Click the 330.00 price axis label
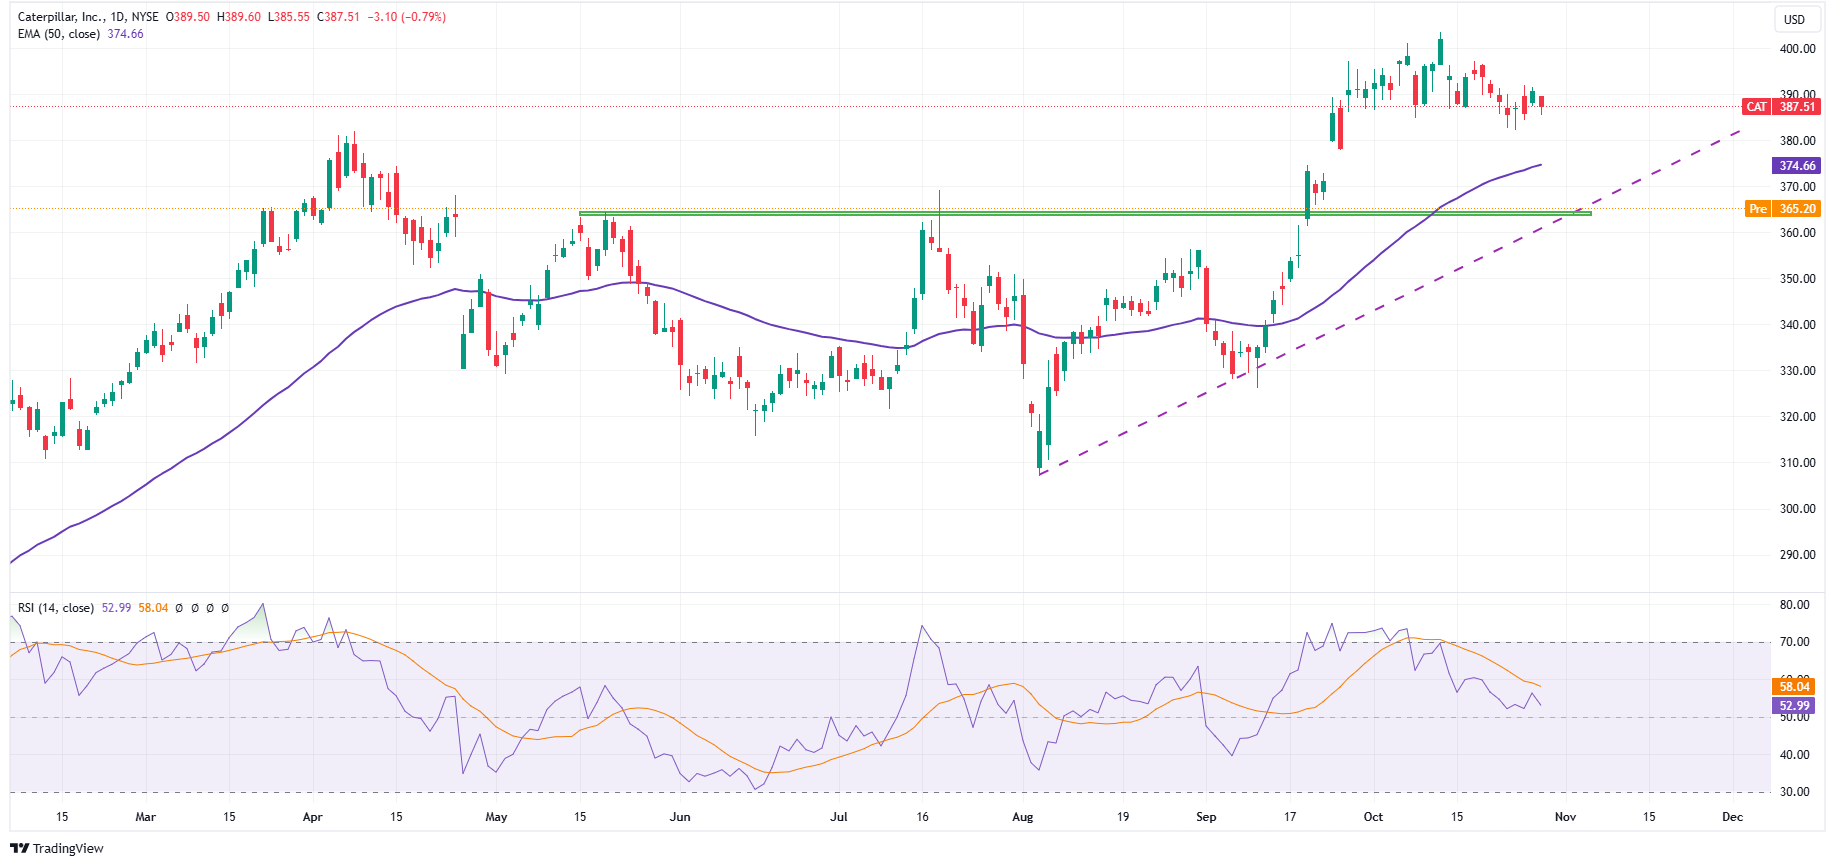The image size is (1835, 866). tap(1797, 371)
